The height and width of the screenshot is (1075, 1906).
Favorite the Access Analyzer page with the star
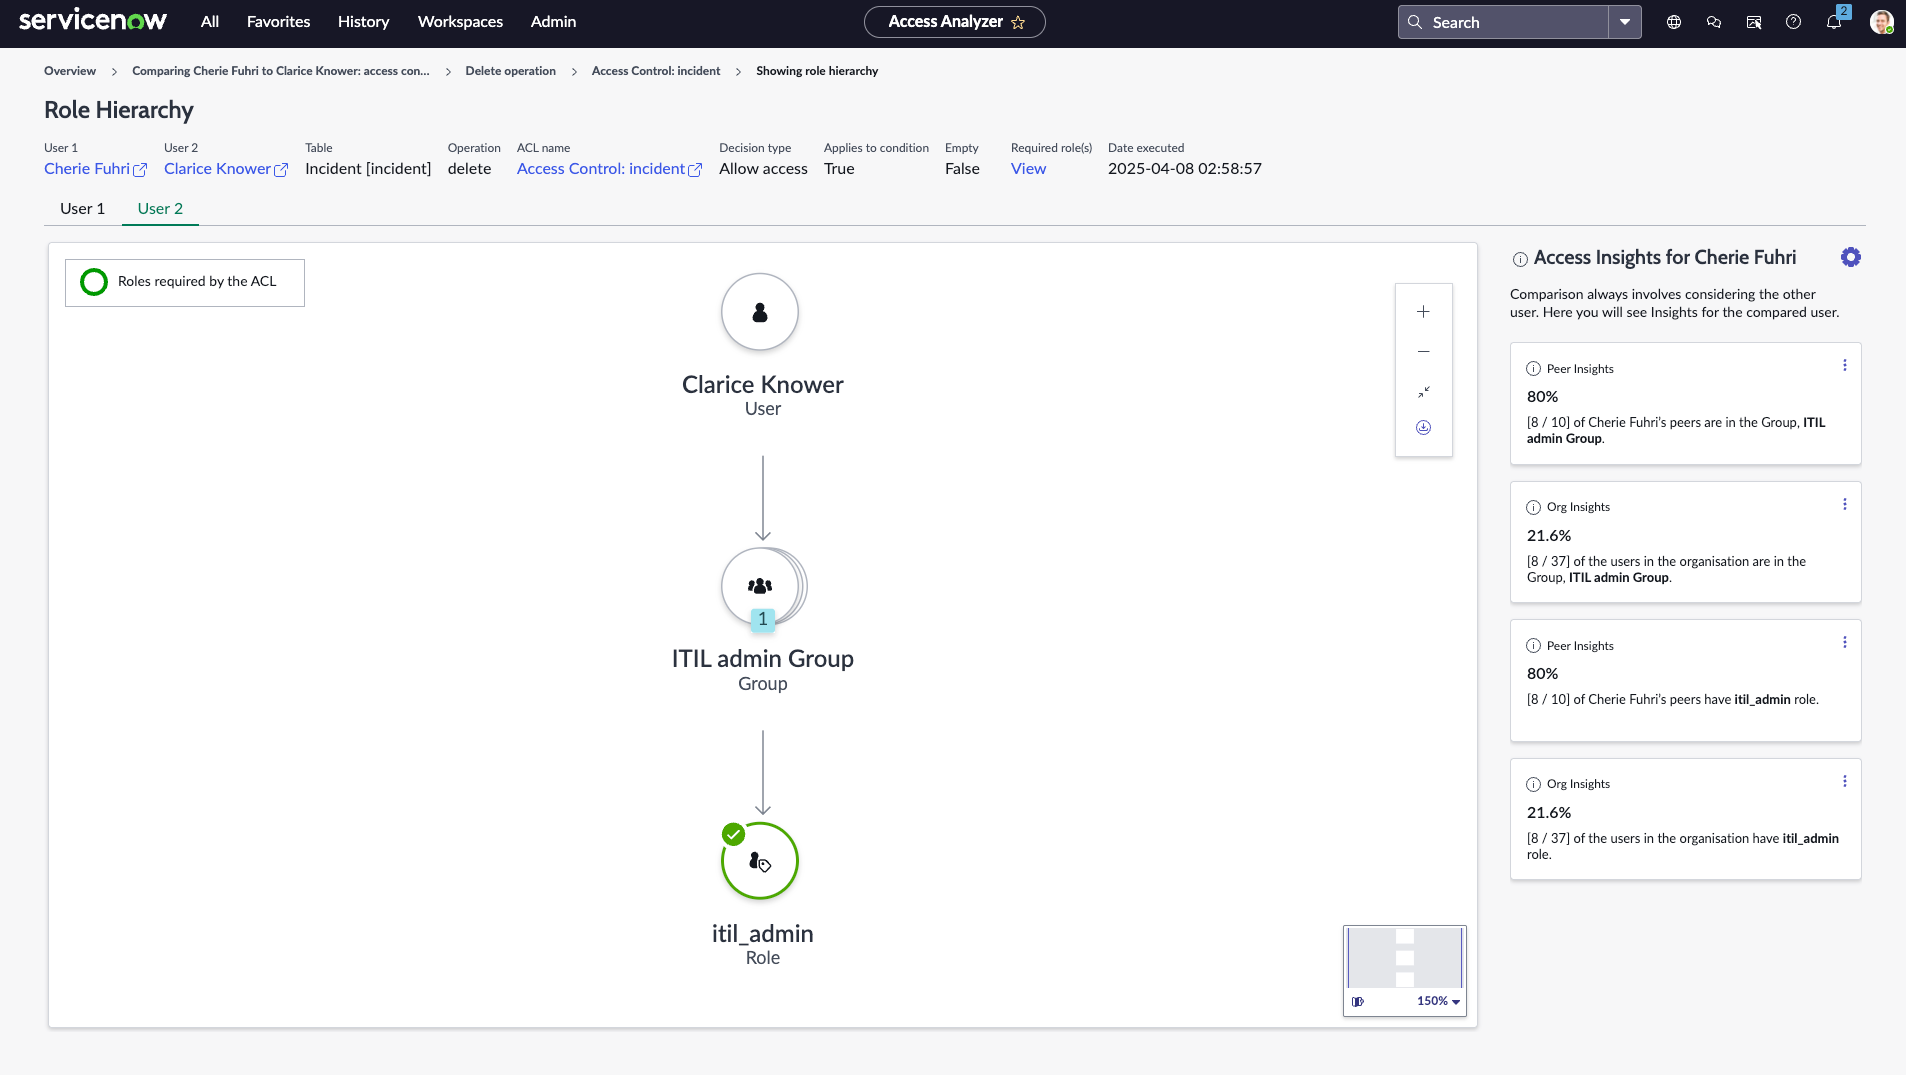[x=1018, y=22]
